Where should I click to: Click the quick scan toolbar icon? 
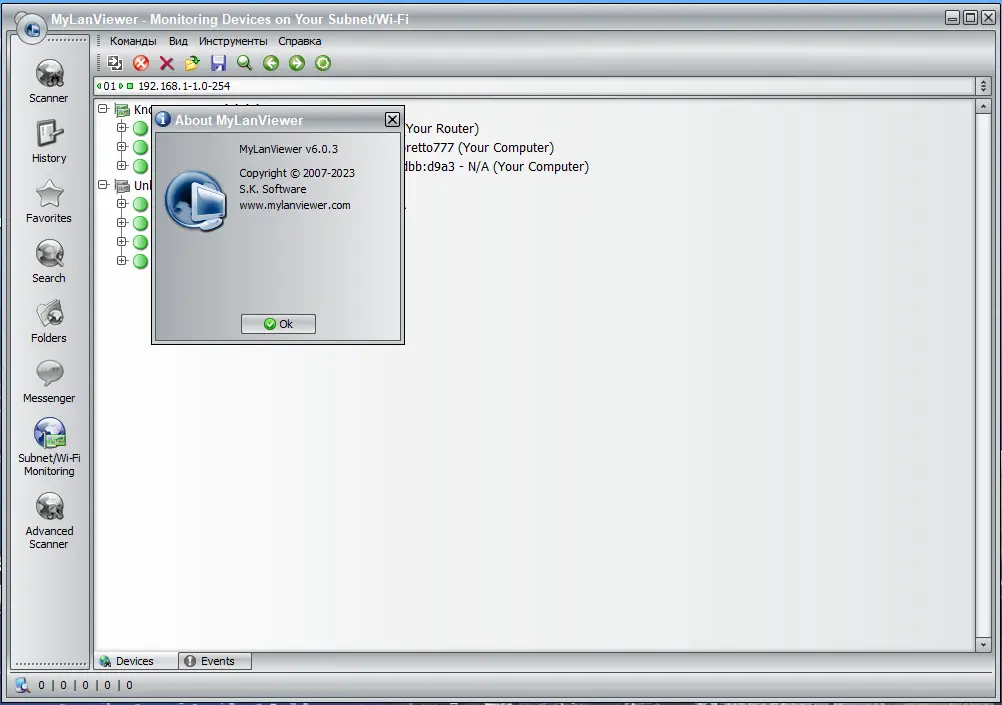115,63
